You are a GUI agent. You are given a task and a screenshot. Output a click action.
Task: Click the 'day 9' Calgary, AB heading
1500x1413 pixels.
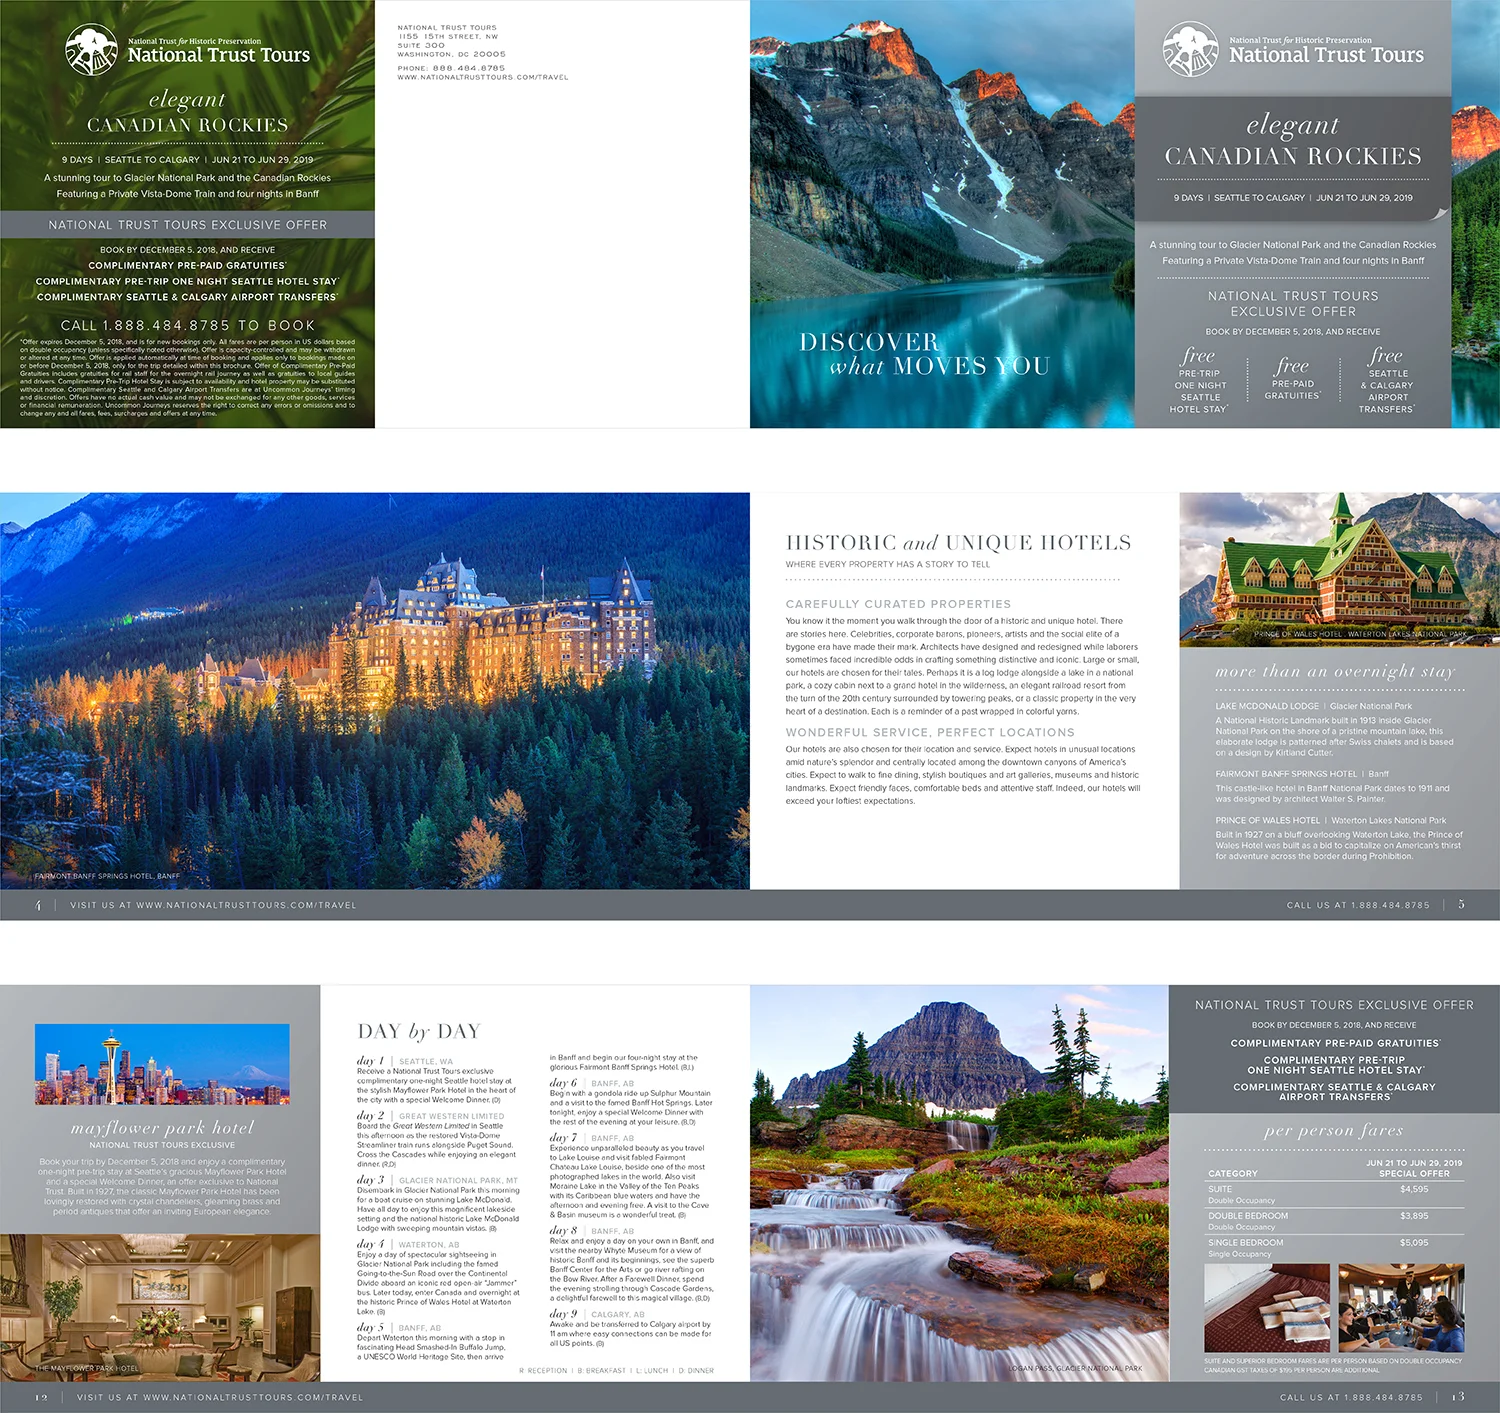[597, 1314]
